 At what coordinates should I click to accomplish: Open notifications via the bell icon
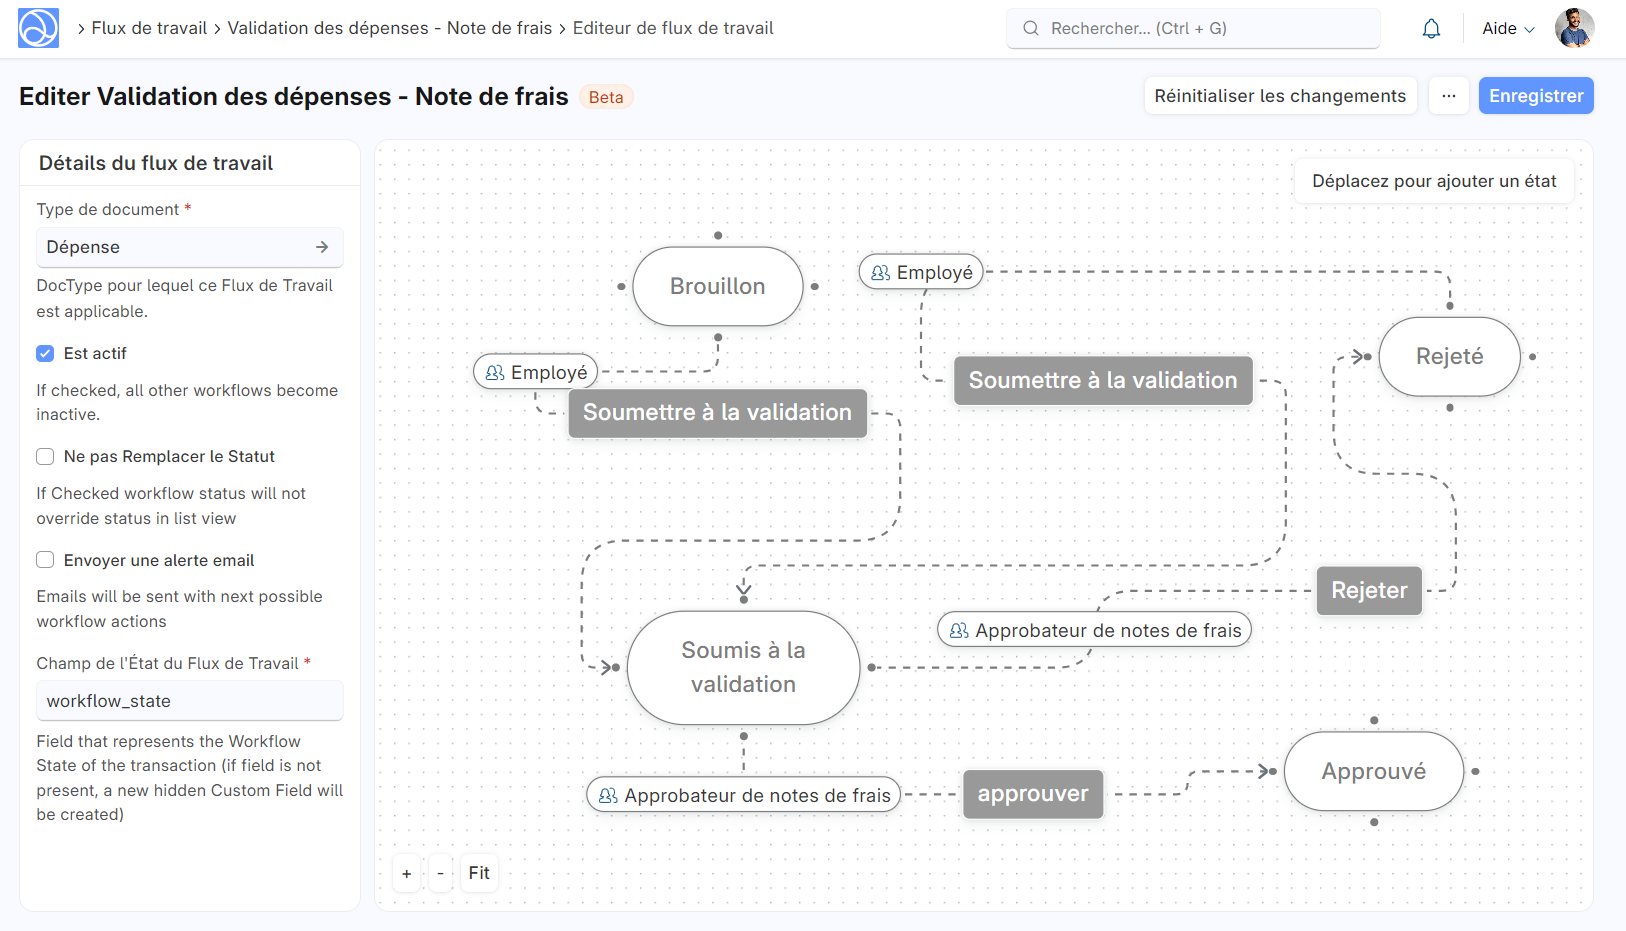(x=1431, y=28)
